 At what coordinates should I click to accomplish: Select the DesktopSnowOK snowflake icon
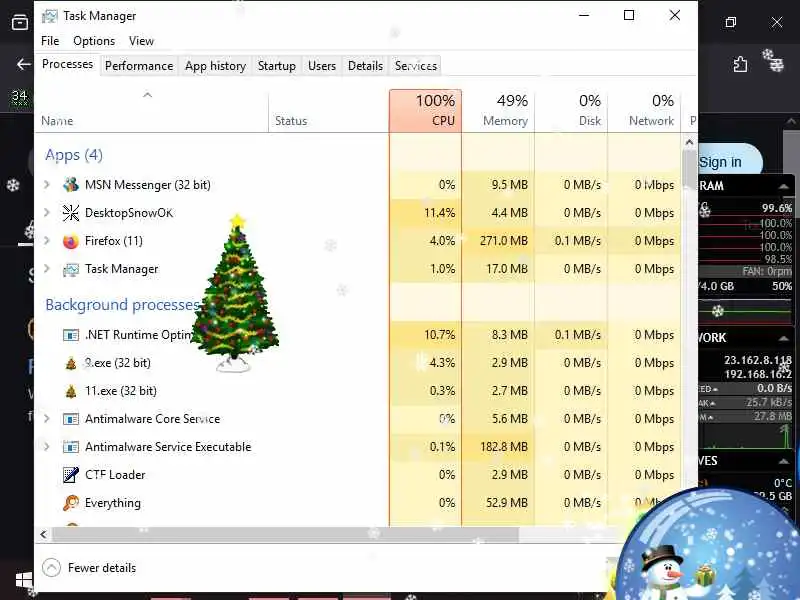click(70, 213)
